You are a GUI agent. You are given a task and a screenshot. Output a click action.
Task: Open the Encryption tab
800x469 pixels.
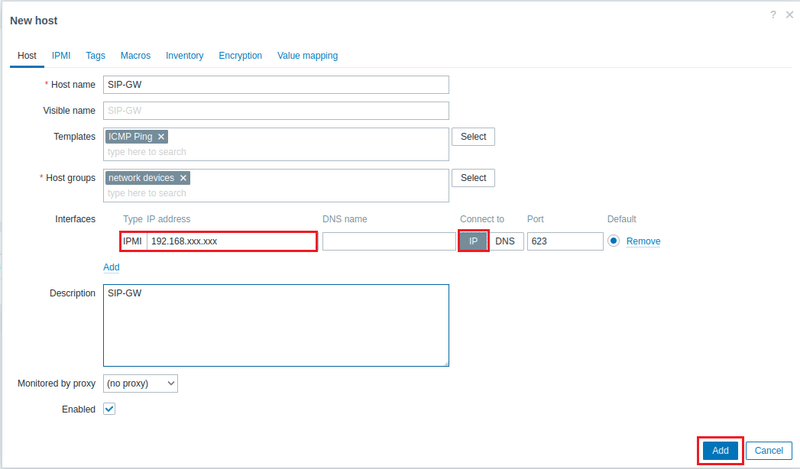pyautogui.click(x=240, y=56)
